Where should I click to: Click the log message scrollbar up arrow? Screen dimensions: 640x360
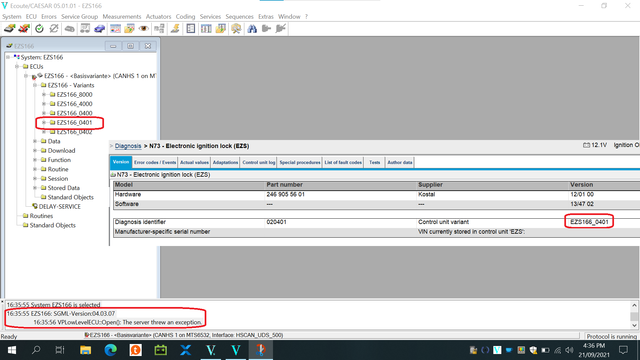634,305
